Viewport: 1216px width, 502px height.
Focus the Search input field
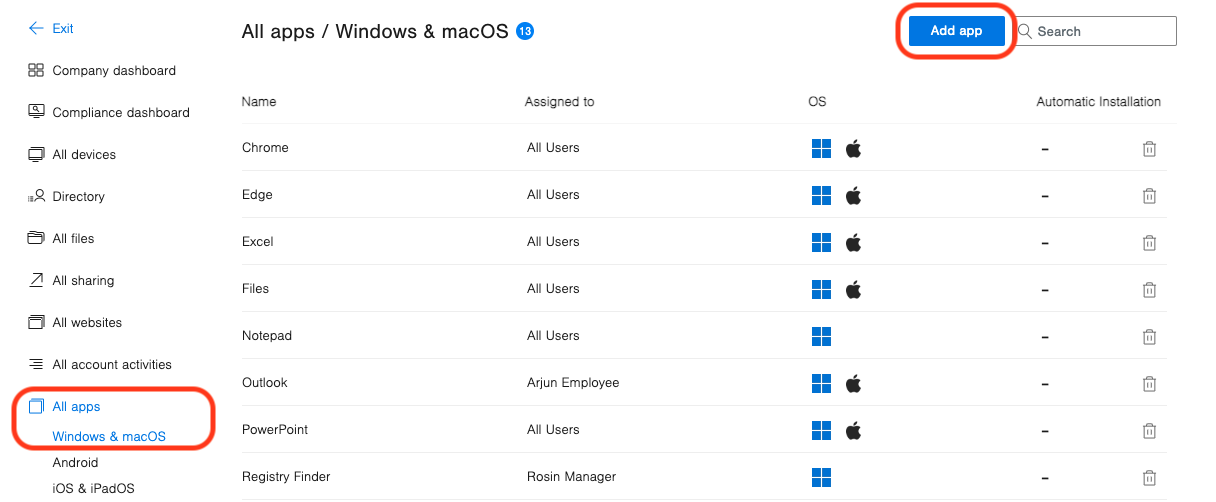(1095, 31)
